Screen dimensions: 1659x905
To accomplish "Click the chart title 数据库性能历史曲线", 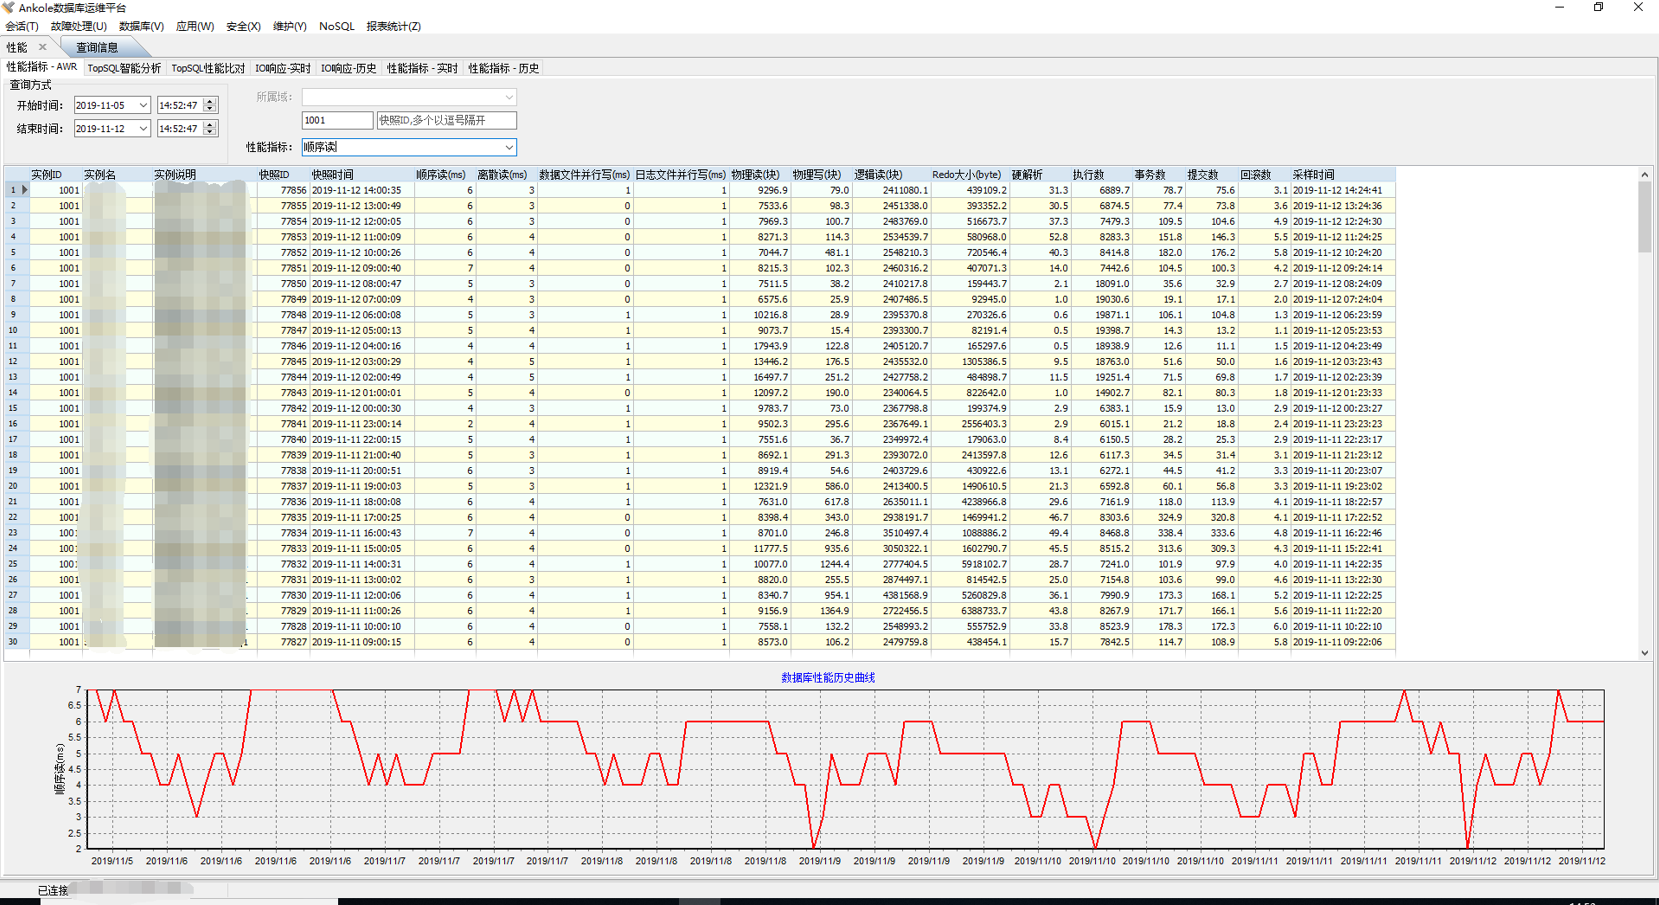I will point(828,677).
